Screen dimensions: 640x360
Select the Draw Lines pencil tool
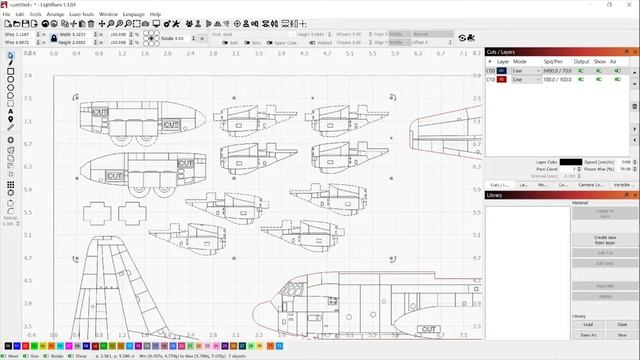tap(11, 63)
